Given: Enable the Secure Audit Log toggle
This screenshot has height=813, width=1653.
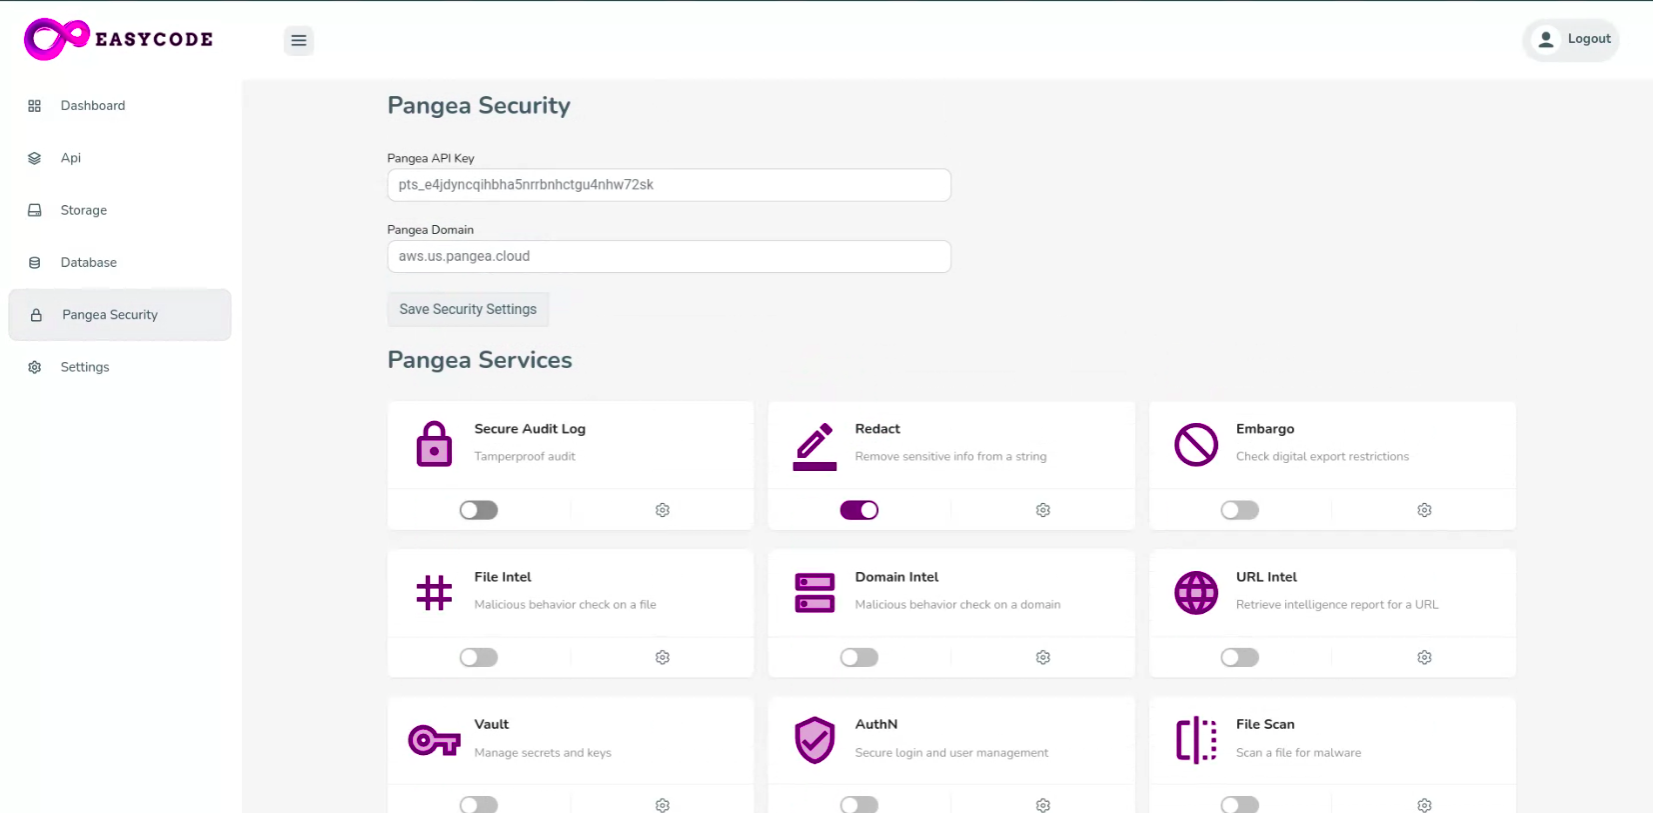Looking at the screenshot, I should coord(479,510).
